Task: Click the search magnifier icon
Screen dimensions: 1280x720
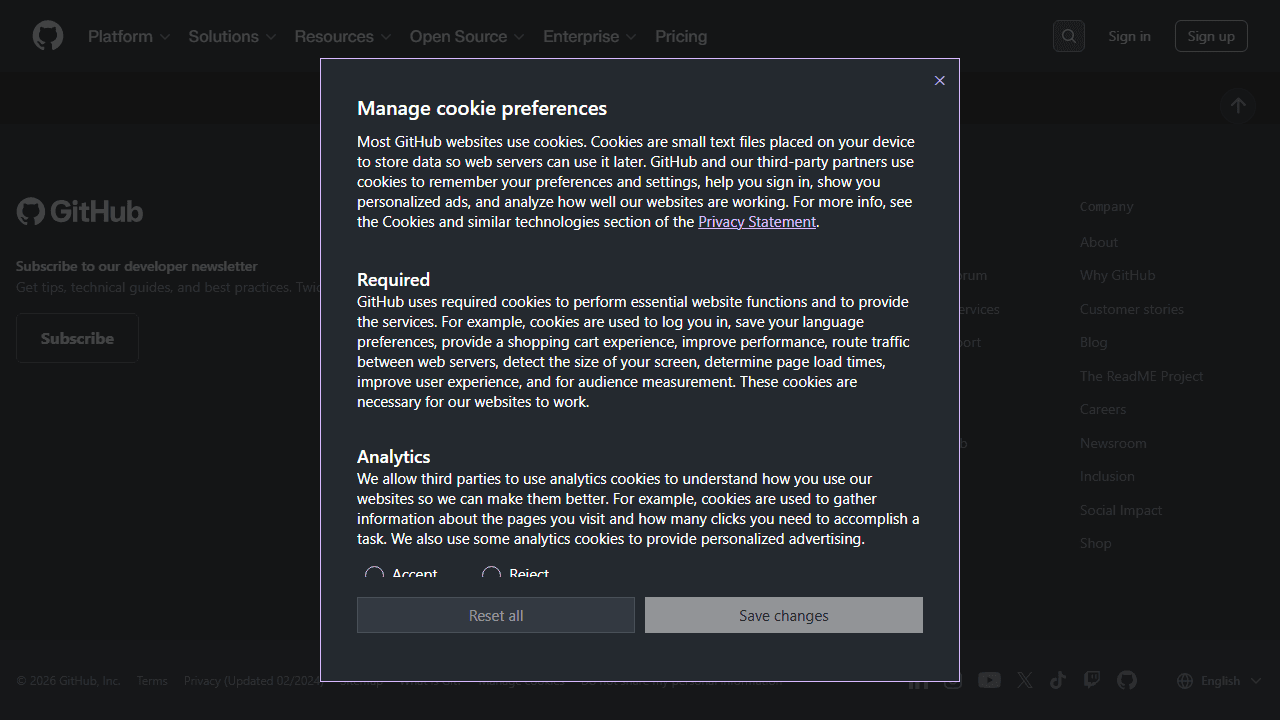Action: 1069,36
